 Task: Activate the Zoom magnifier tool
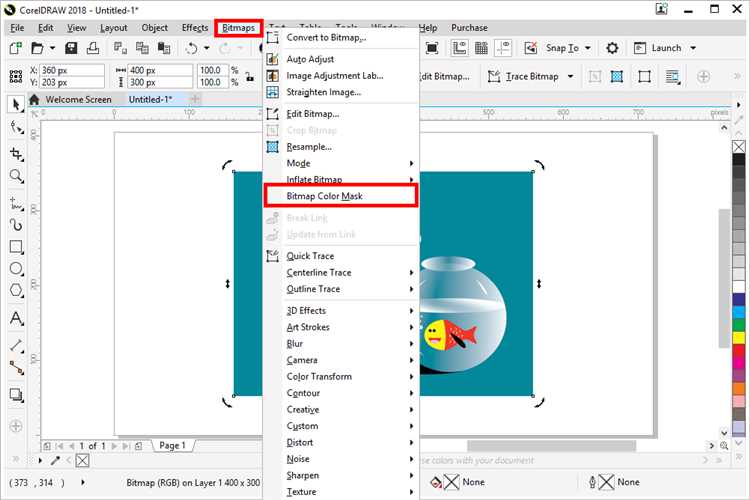pyautogui.click(x=16, y=176)
